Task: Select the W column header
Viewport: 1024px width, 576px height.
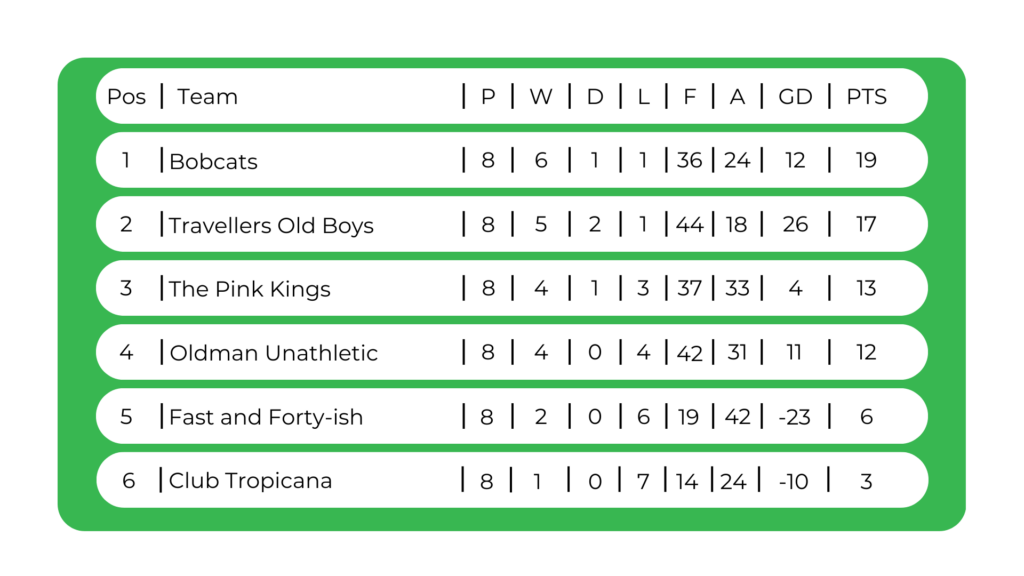Action: 540,97
